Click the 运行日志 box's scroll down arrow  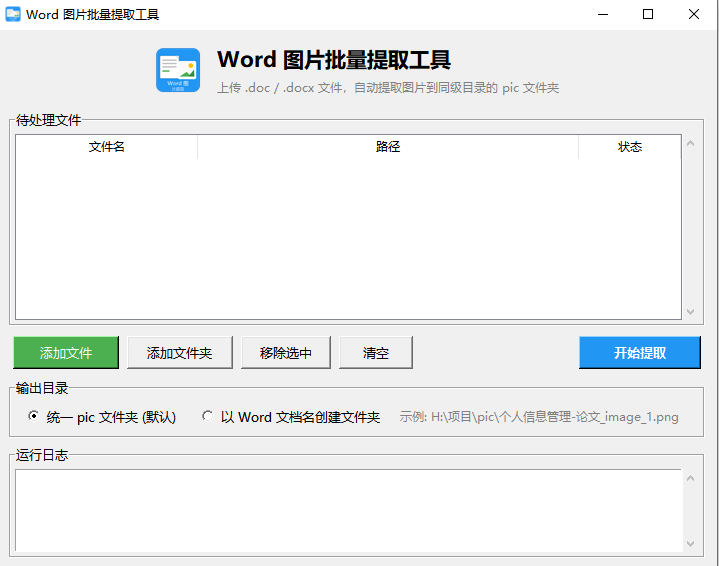(691, 544)
